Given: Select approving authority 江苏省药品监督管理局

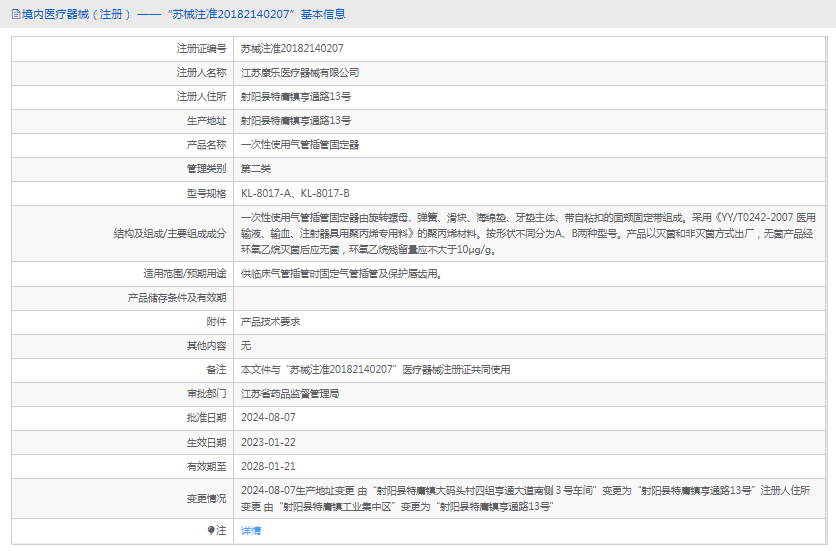Looking at the screenshot, I should click(x=290, y=394).
